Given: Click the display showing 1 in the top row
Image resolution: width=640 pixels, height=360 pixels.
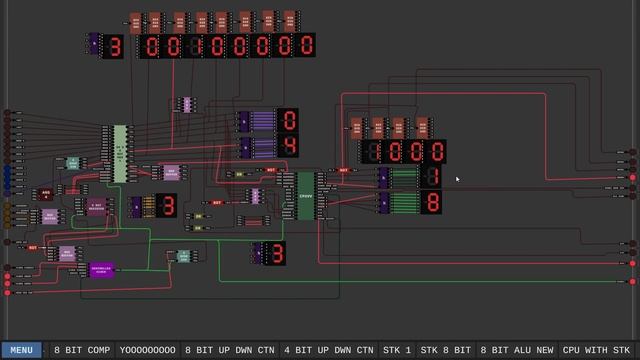Looking at the screenshot, I should [x=195, y=46].
